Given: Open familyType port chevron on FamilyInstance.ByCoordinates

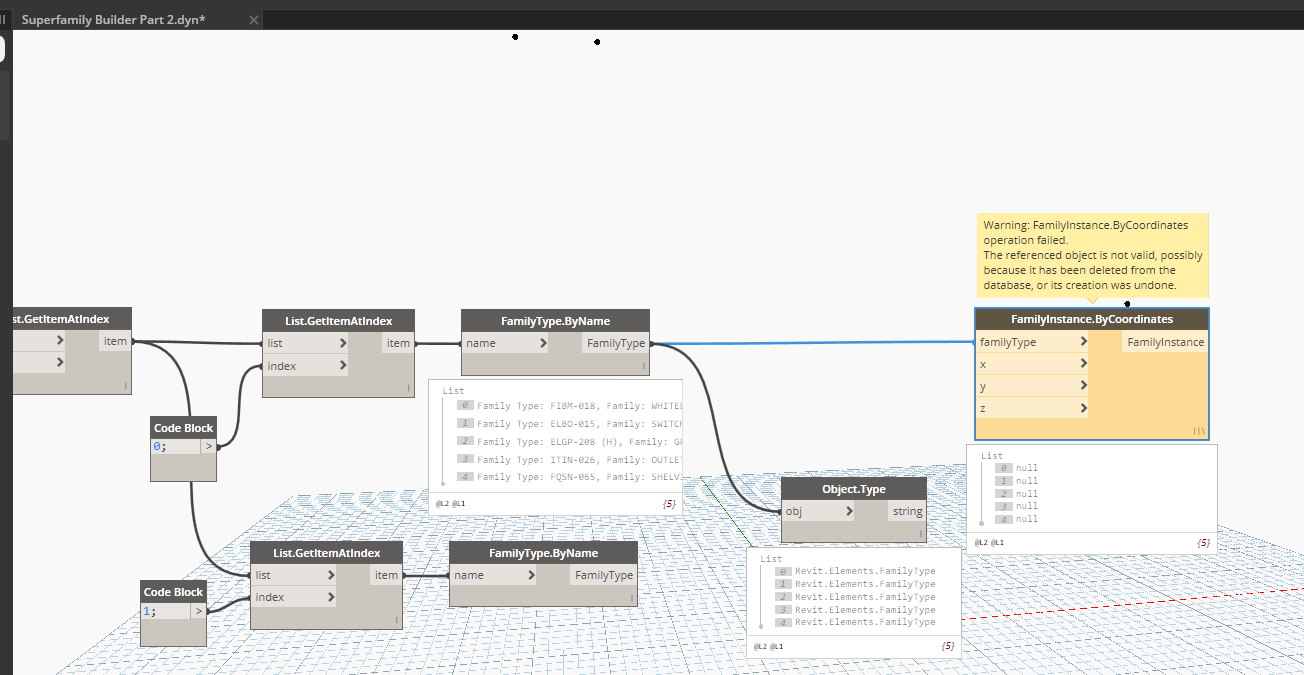Looking at the screenshot, I should click(1084, 342).
